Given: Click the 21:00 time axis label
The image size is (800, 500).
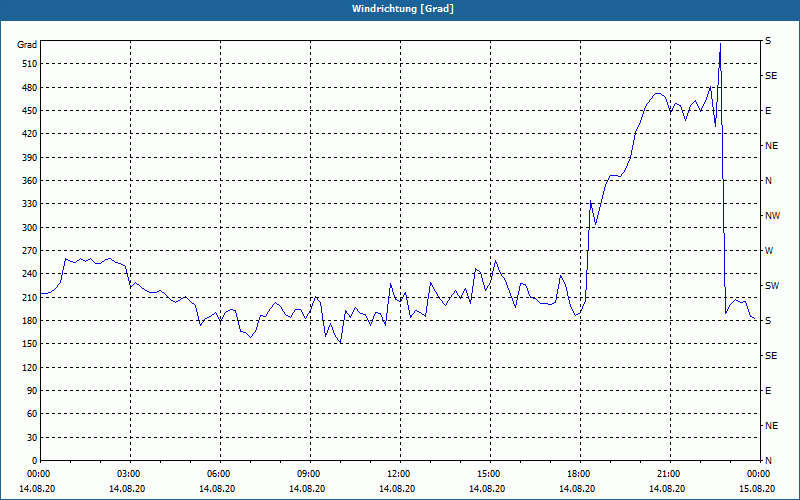Looking at the screenshot, I should coord(670,474).
